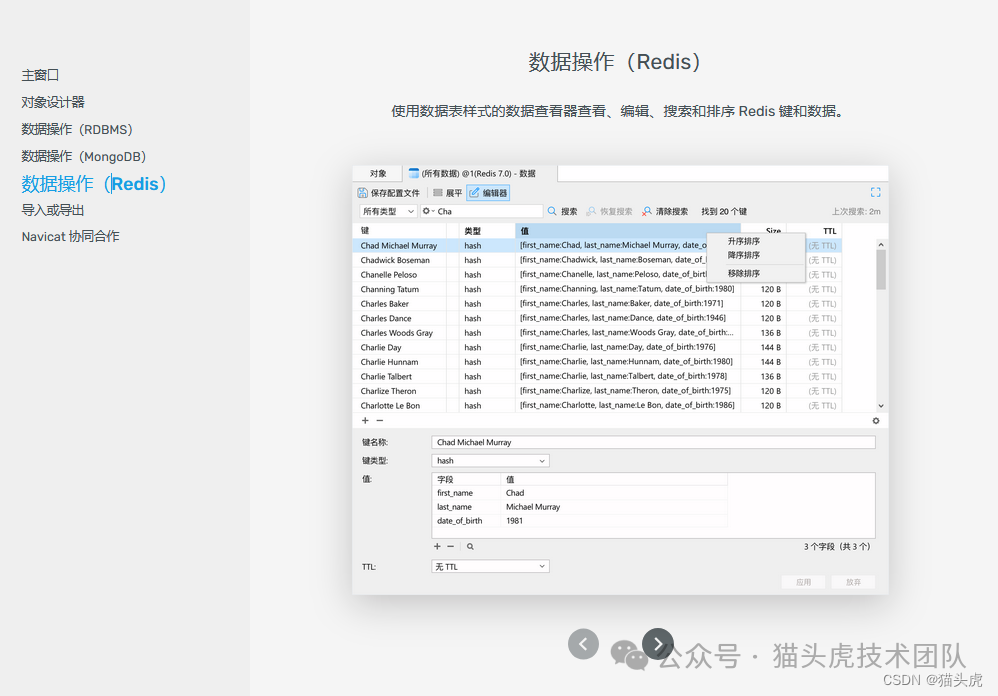Select the Charles Baker key
This screenshot has width=998, height=696.
point(384,304)
